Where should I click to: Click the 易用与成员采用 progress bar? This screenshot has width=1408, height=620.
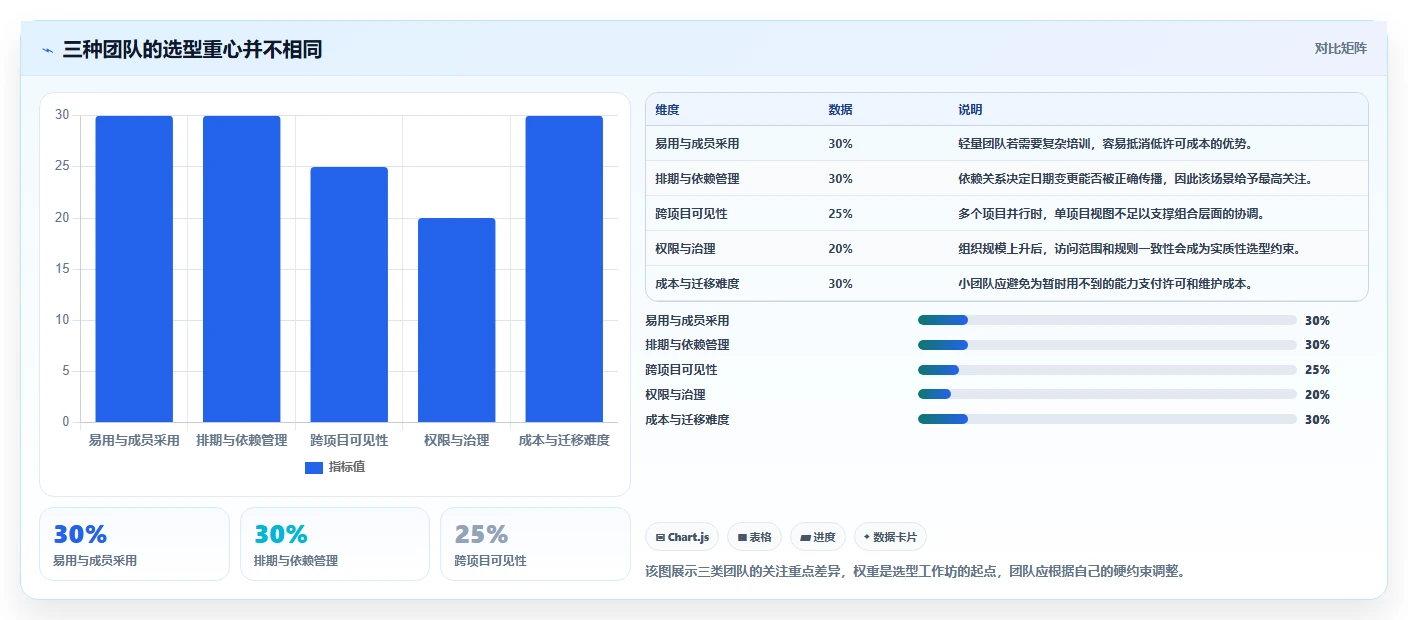coord(1107,320)
